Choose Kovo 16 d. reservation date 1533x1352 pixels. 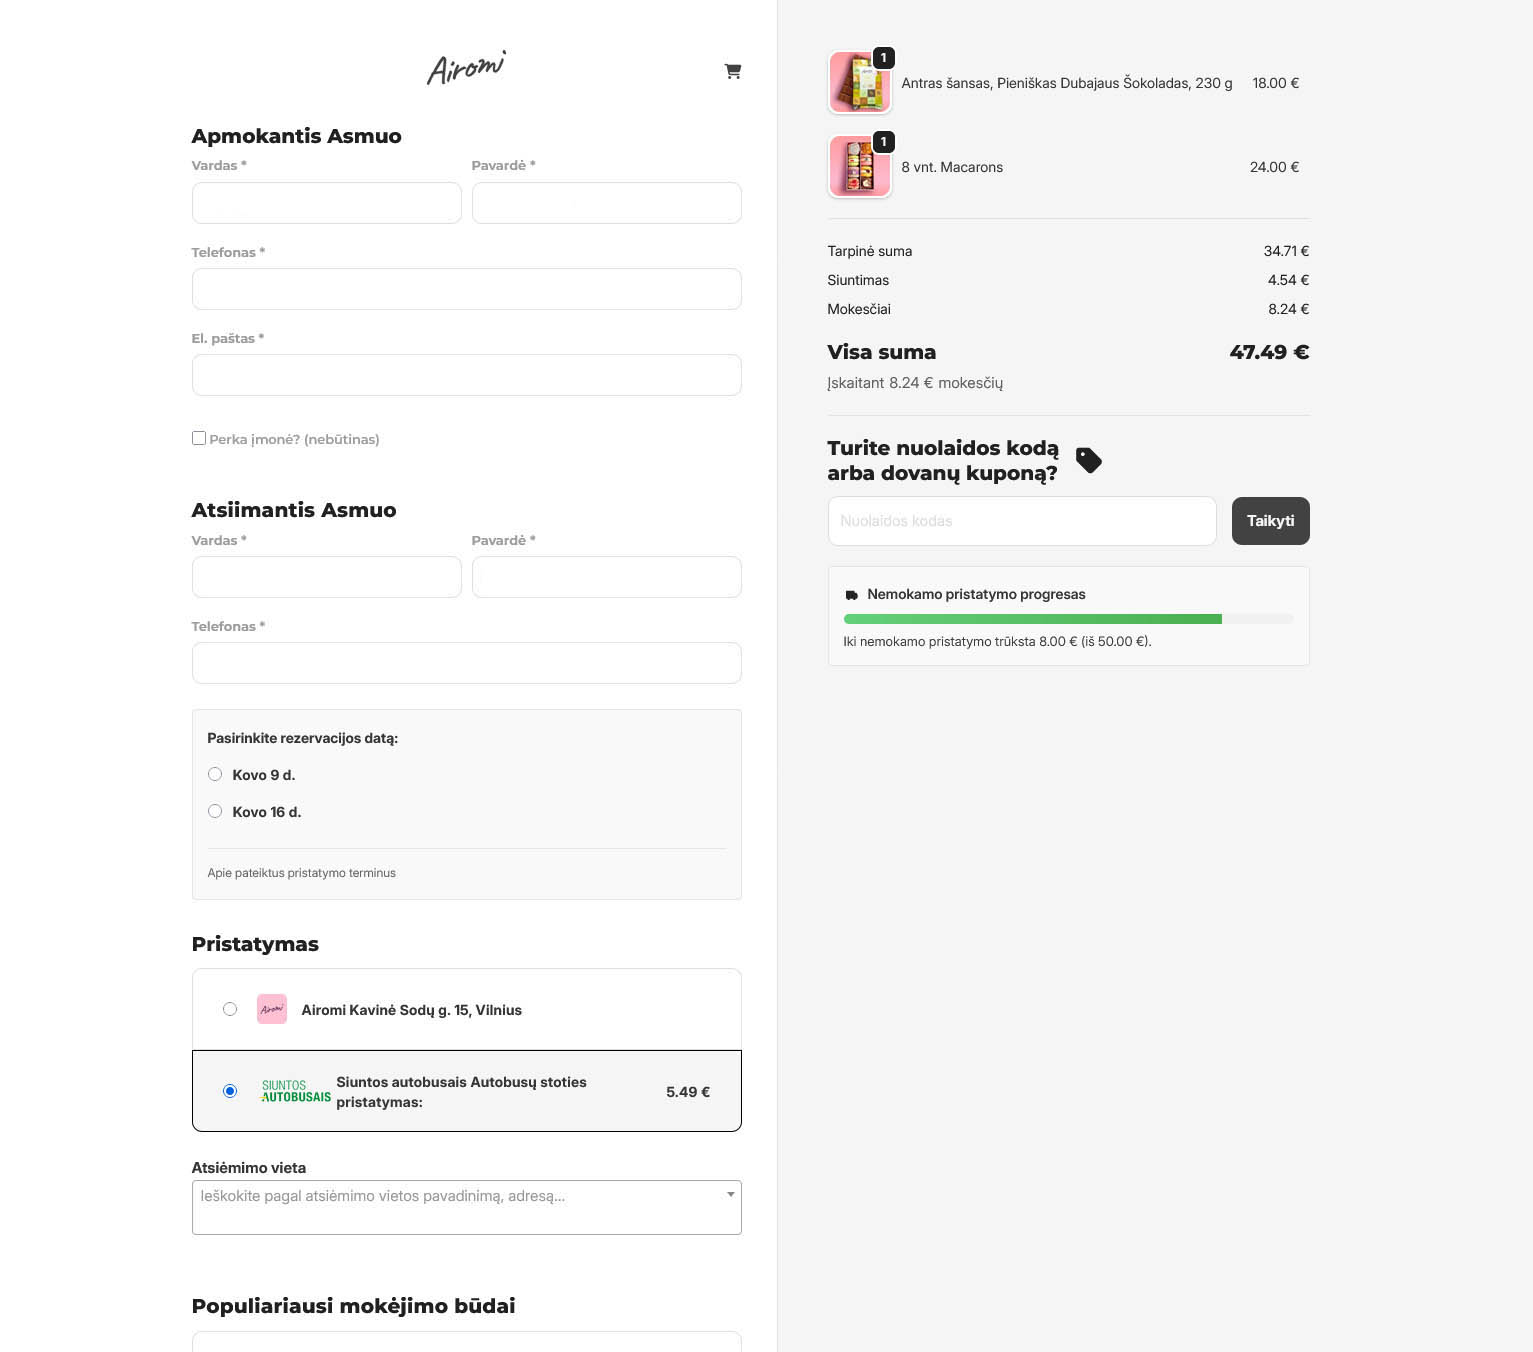coord(215,811)
